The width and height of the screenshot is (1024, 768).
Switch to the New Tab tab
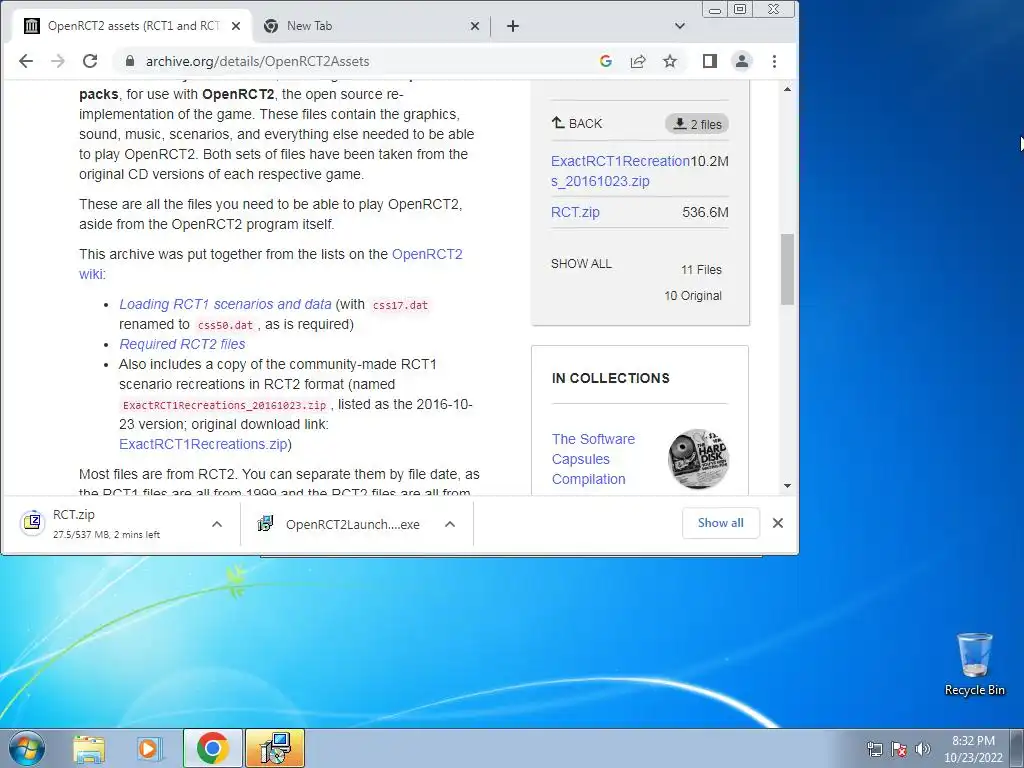coord(371,26)
